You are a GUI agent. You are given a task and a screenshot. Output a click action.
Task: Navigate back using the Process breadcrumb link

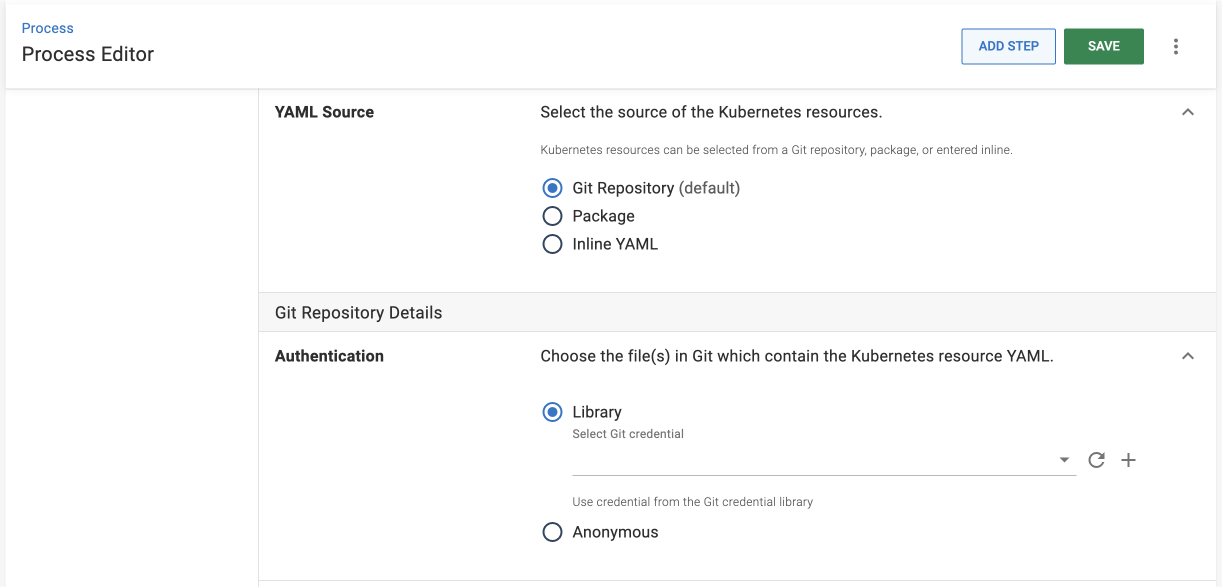coord(47,28)
